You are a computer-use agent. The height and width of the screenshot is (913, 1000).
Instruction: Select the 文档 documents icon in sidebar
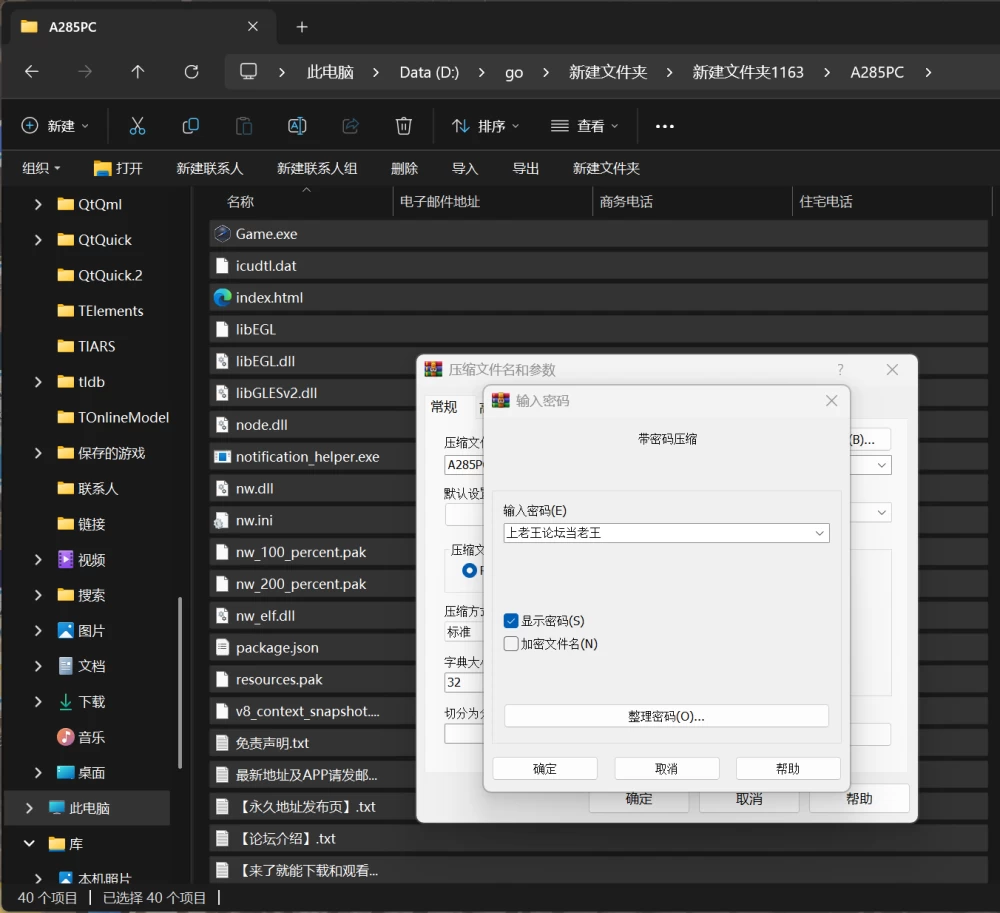65,666
